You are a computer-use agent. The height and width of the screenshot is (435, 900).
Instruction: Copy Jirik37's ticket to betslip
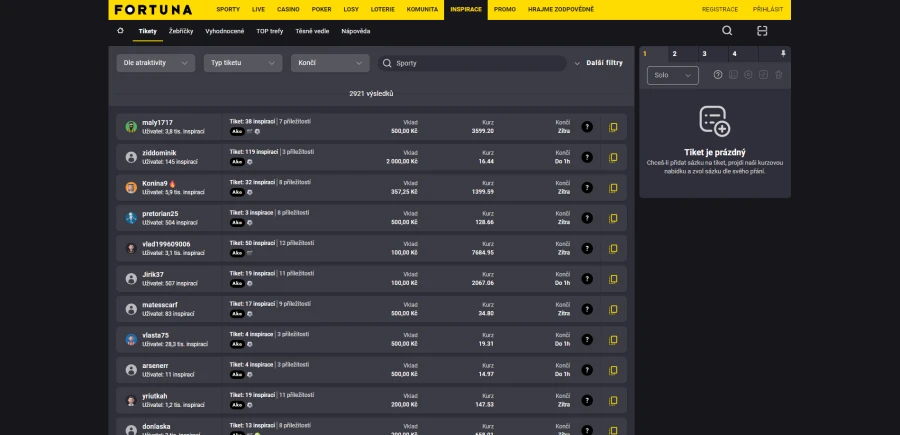[x=613, y=279]
